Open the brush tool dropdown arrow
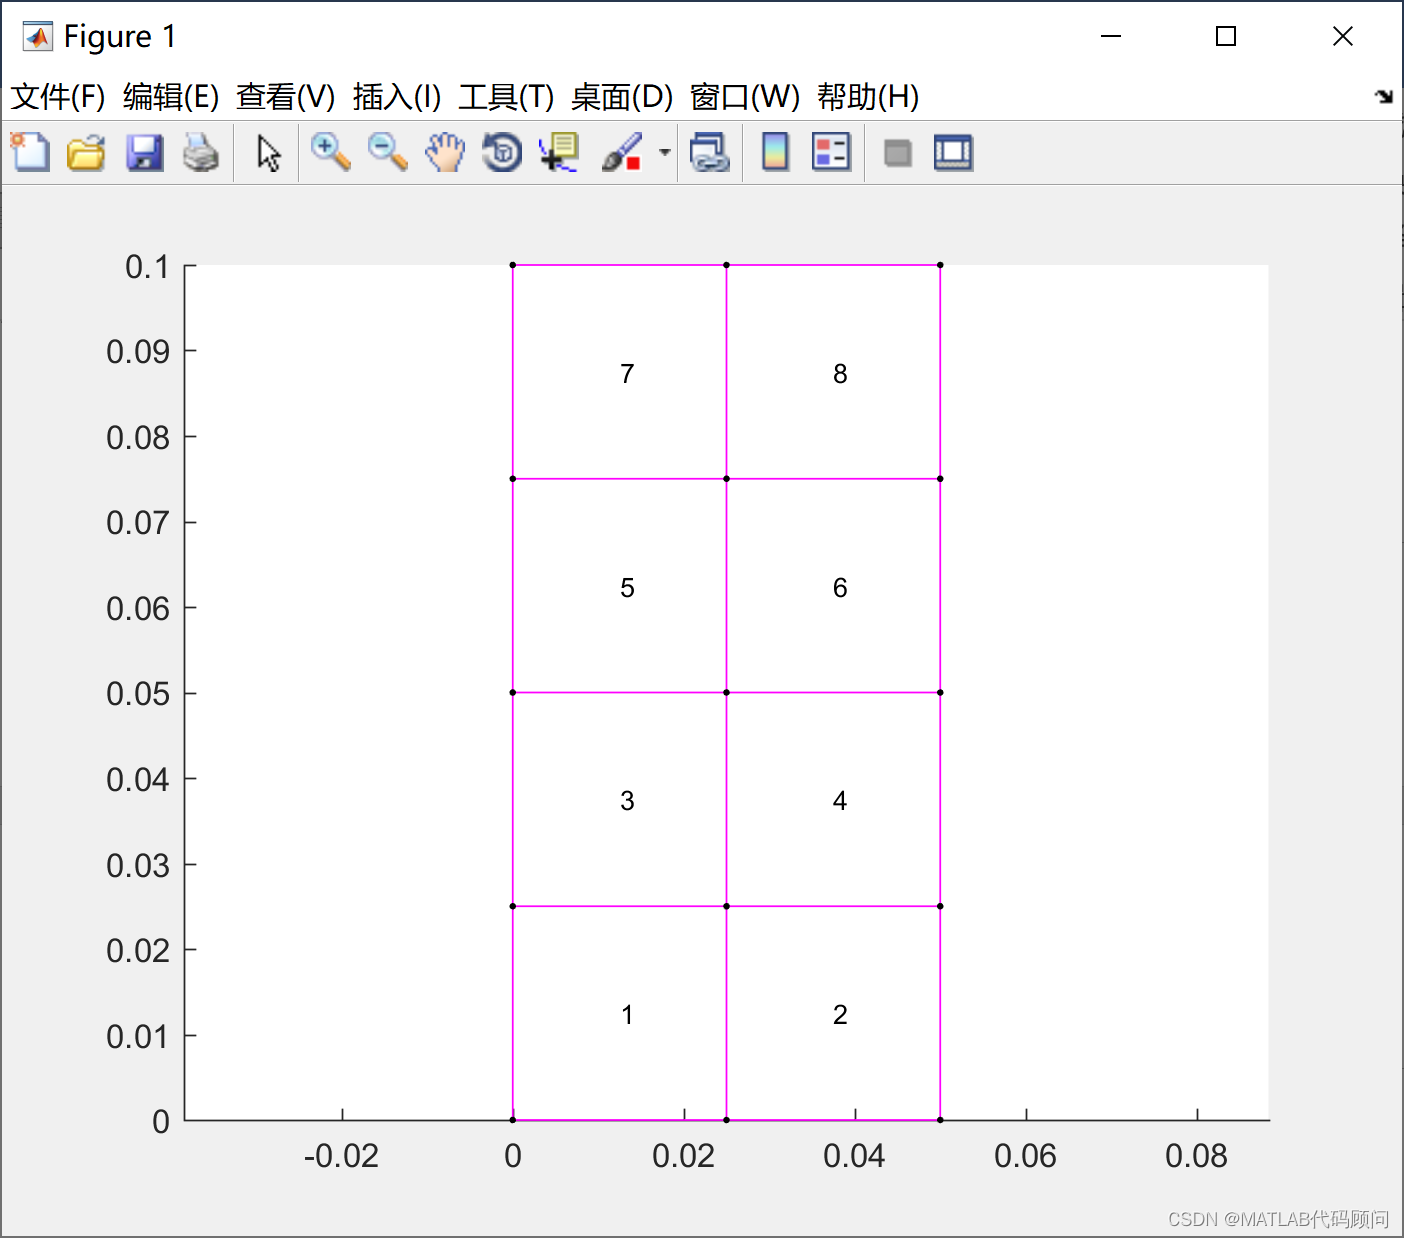This screenshot has width=1404, height=1238. pyautogui.click(x=663, y=152)
